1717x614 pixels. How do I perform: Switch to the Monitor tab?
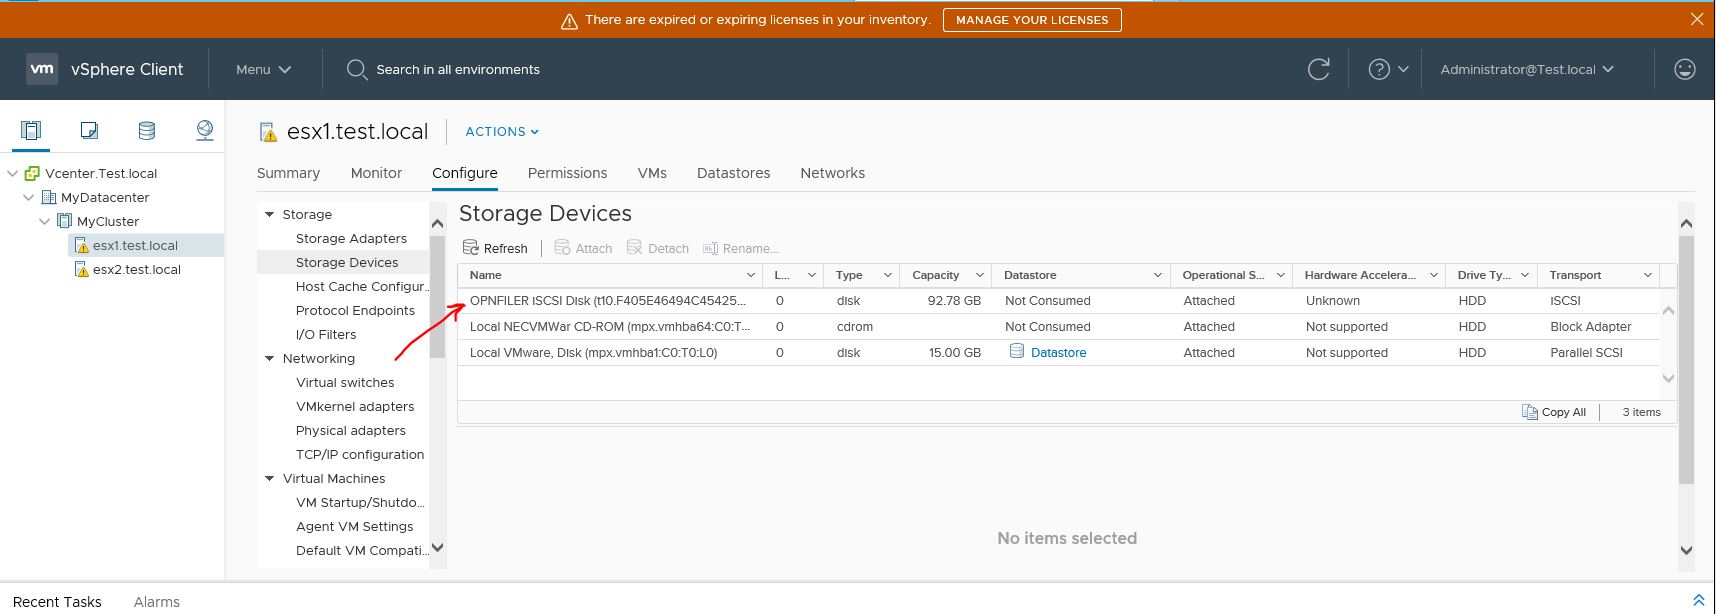coord(376,173)
